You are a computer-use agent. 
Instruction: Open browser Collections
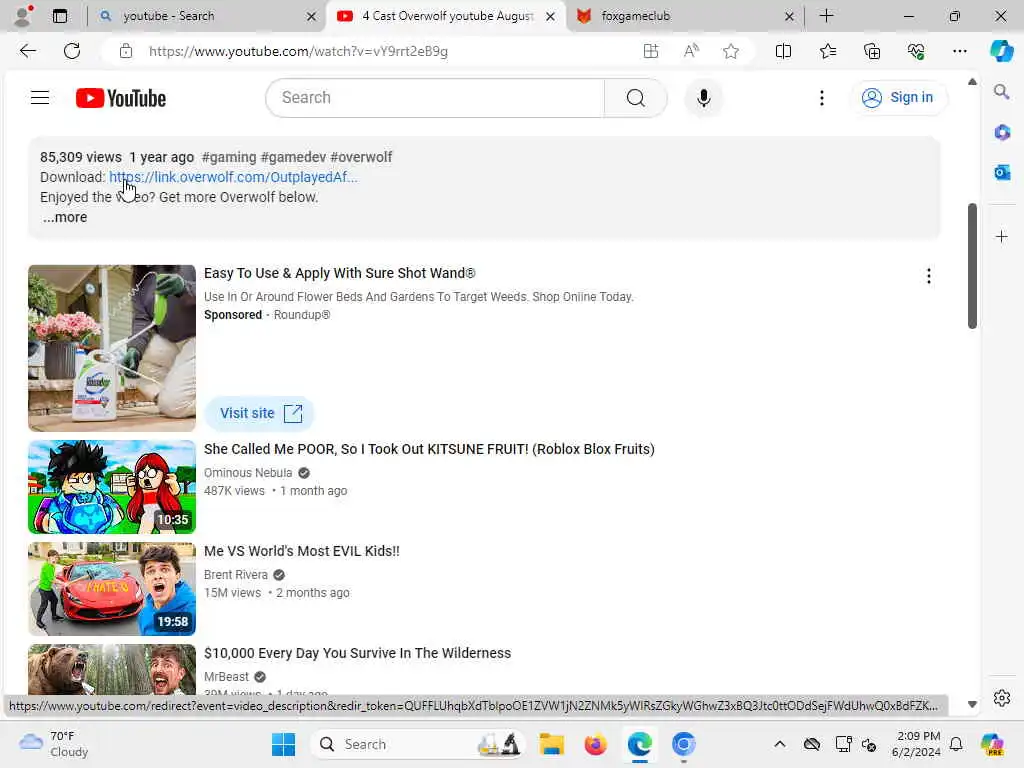coord(872,51)
